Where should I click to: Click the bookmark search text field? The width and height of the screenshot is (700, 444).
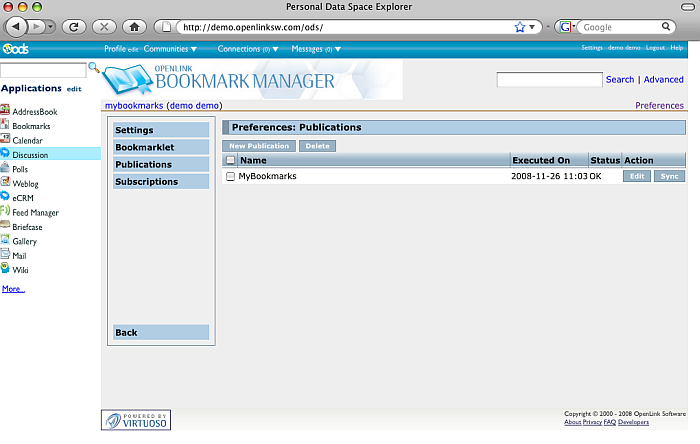coord(549,79)
